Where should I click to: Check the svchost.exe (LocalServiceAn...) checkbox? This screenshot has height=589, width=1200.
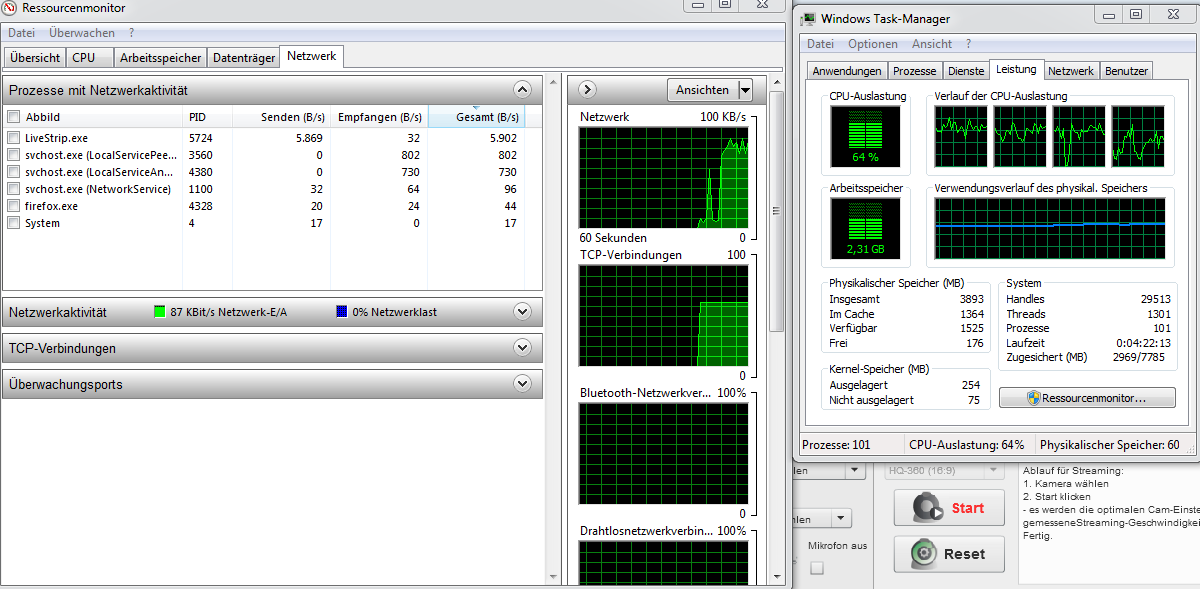coord(13,172)
